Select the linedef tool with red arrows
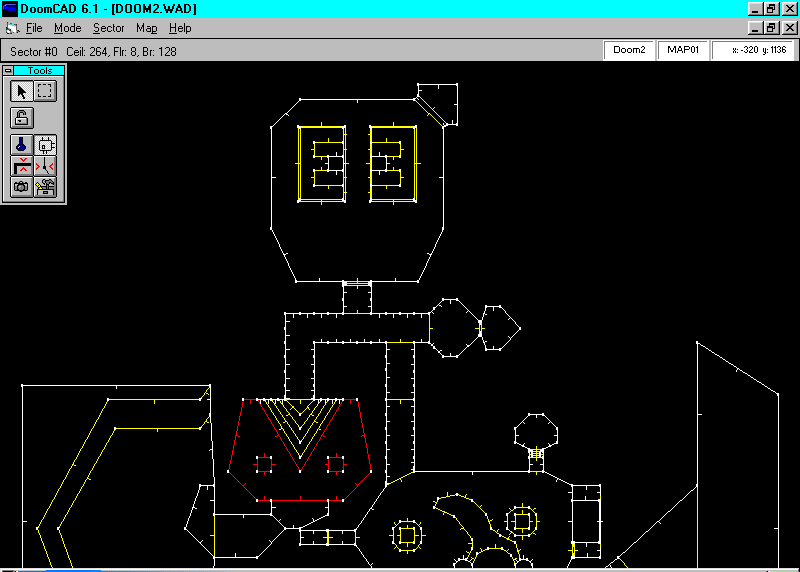 click(x=21, y=166)
